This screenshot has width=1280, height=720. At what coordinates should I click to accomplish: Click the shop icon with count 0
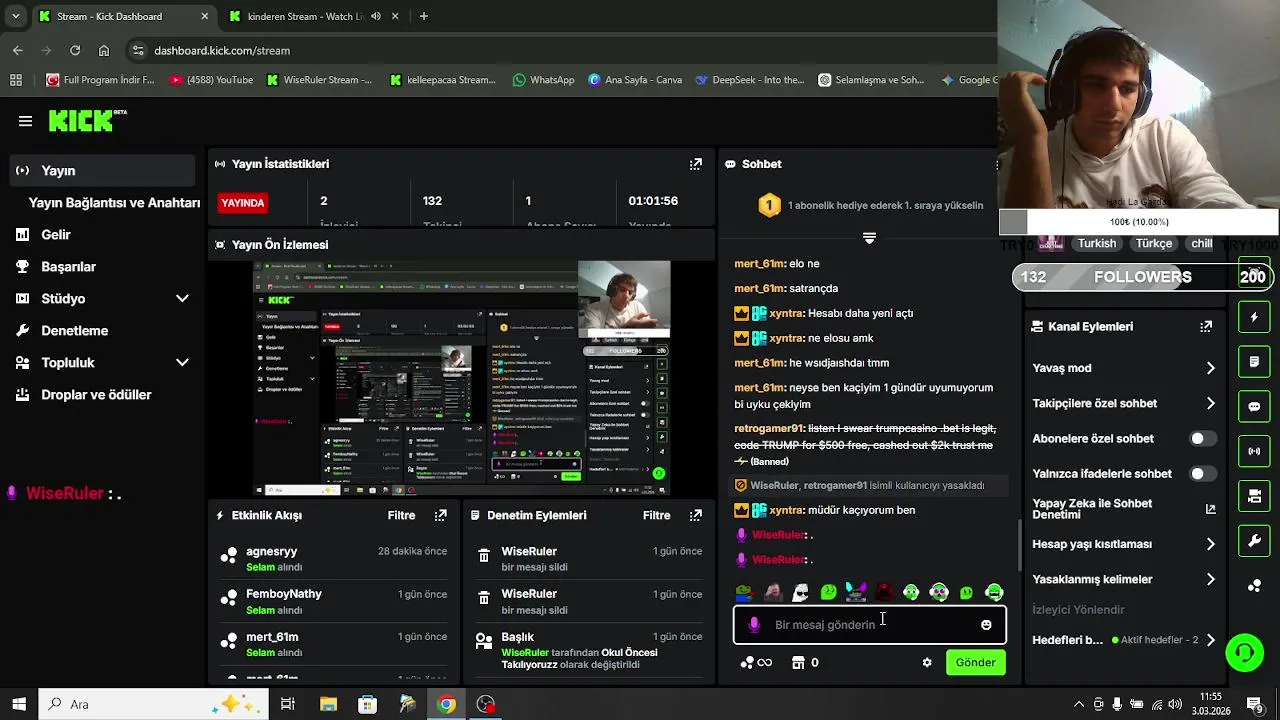[x=805, y=662]
